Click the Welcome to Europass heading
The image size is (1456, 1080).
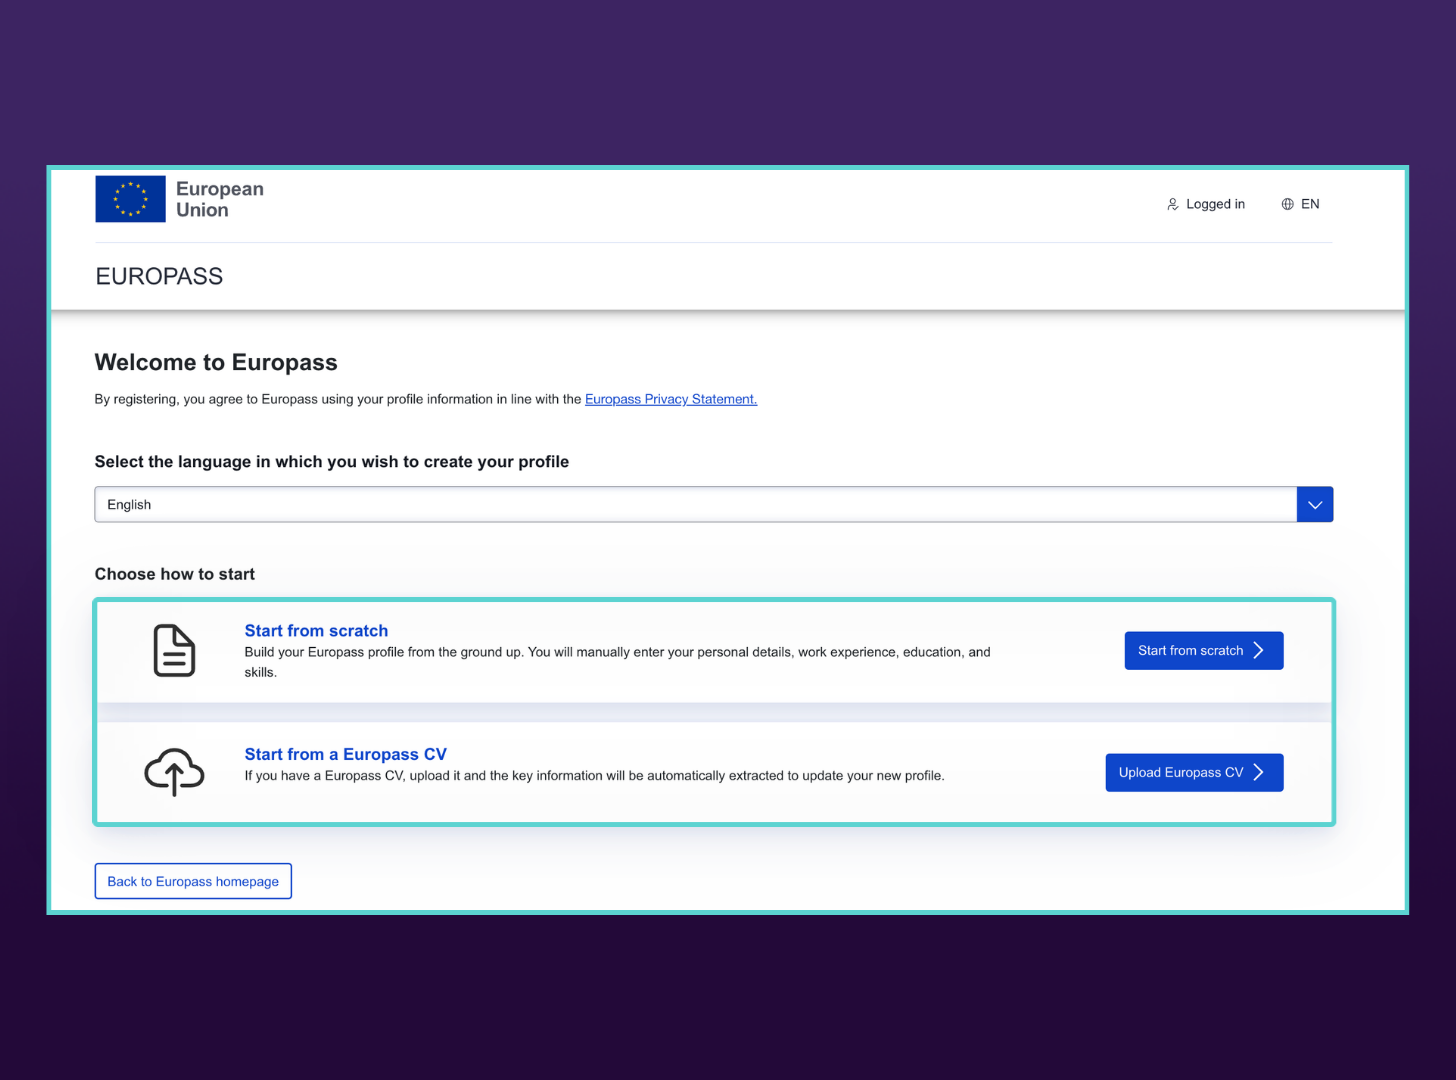[x=216, y=362]
